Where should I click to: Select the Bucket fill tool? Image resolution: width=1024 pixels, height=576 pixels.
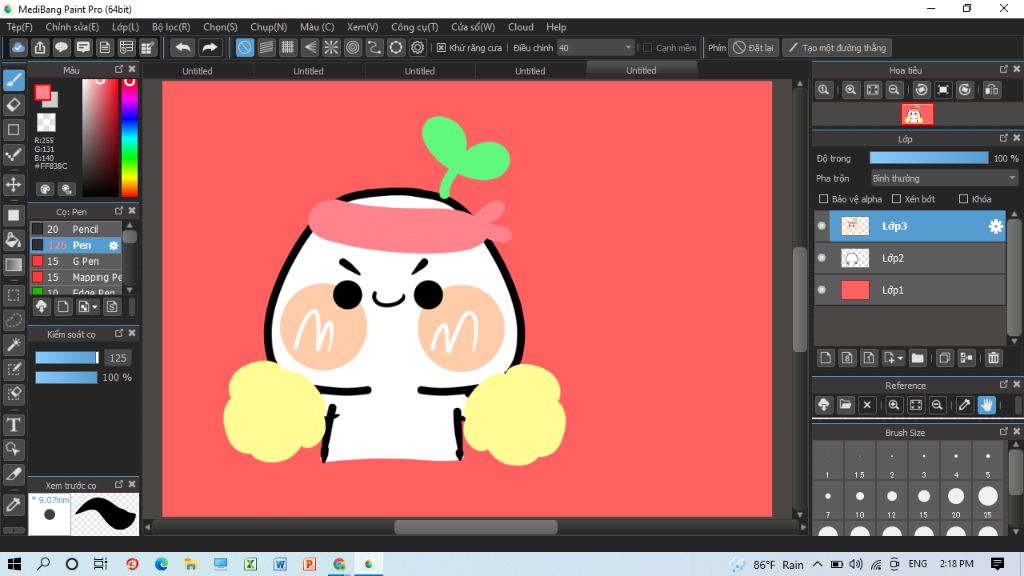point(14,240)
